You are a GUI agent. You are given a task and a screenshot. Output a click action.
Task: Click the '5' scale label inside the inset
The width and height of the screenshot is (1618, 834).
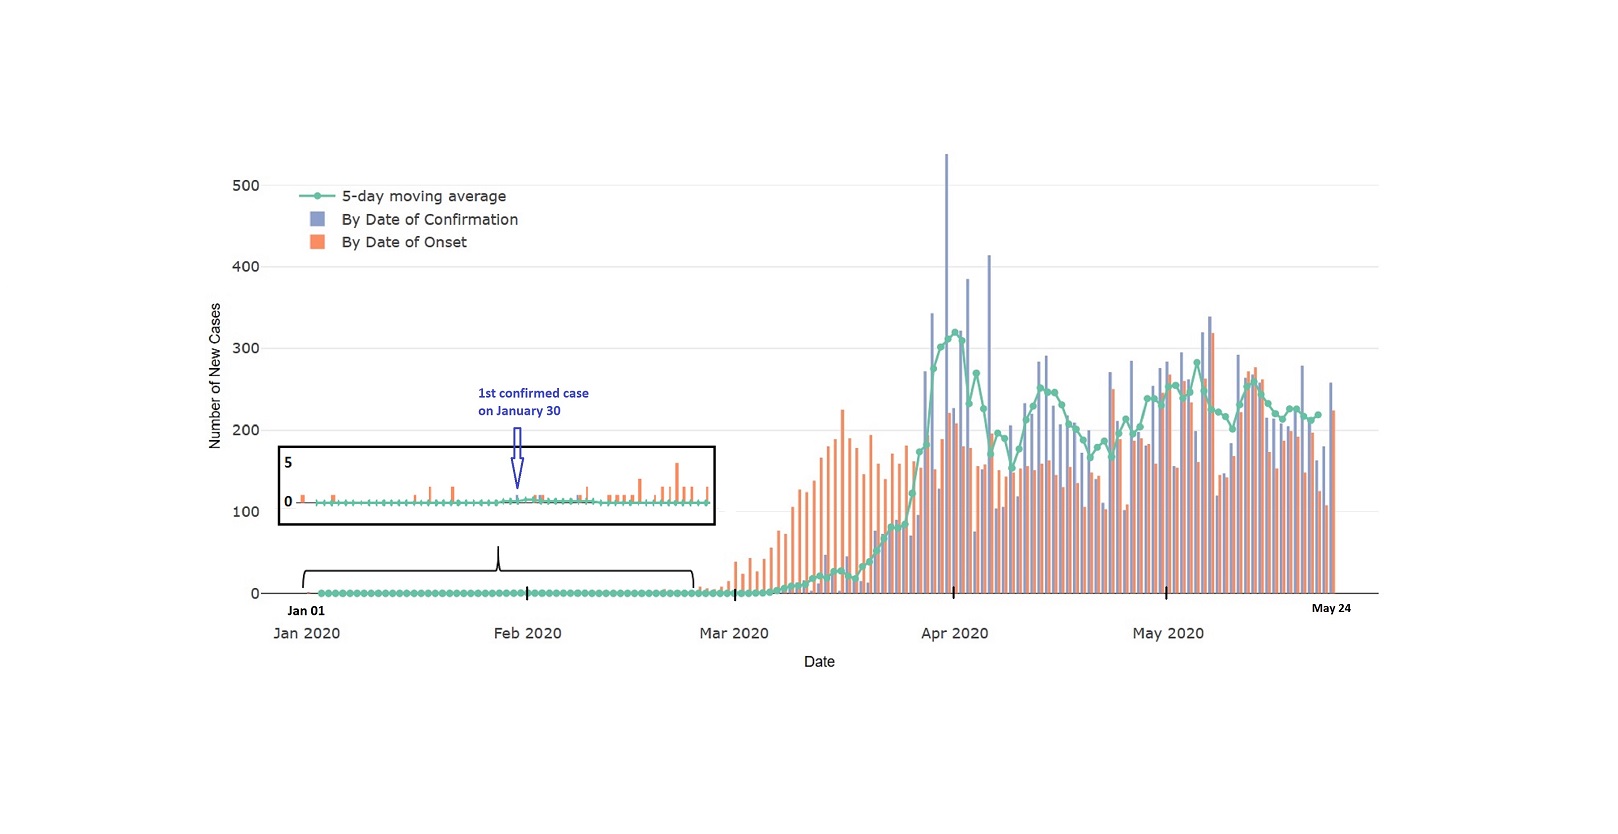pyautogui.click(x=288, y=462)
